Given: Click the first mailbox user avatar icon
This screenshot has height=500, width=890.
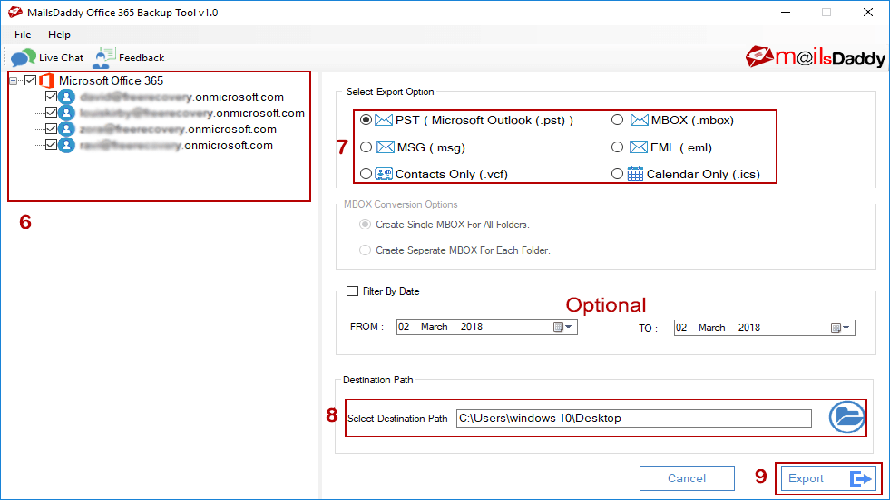Looking at the screenshot, I should [x=66, y=97].
